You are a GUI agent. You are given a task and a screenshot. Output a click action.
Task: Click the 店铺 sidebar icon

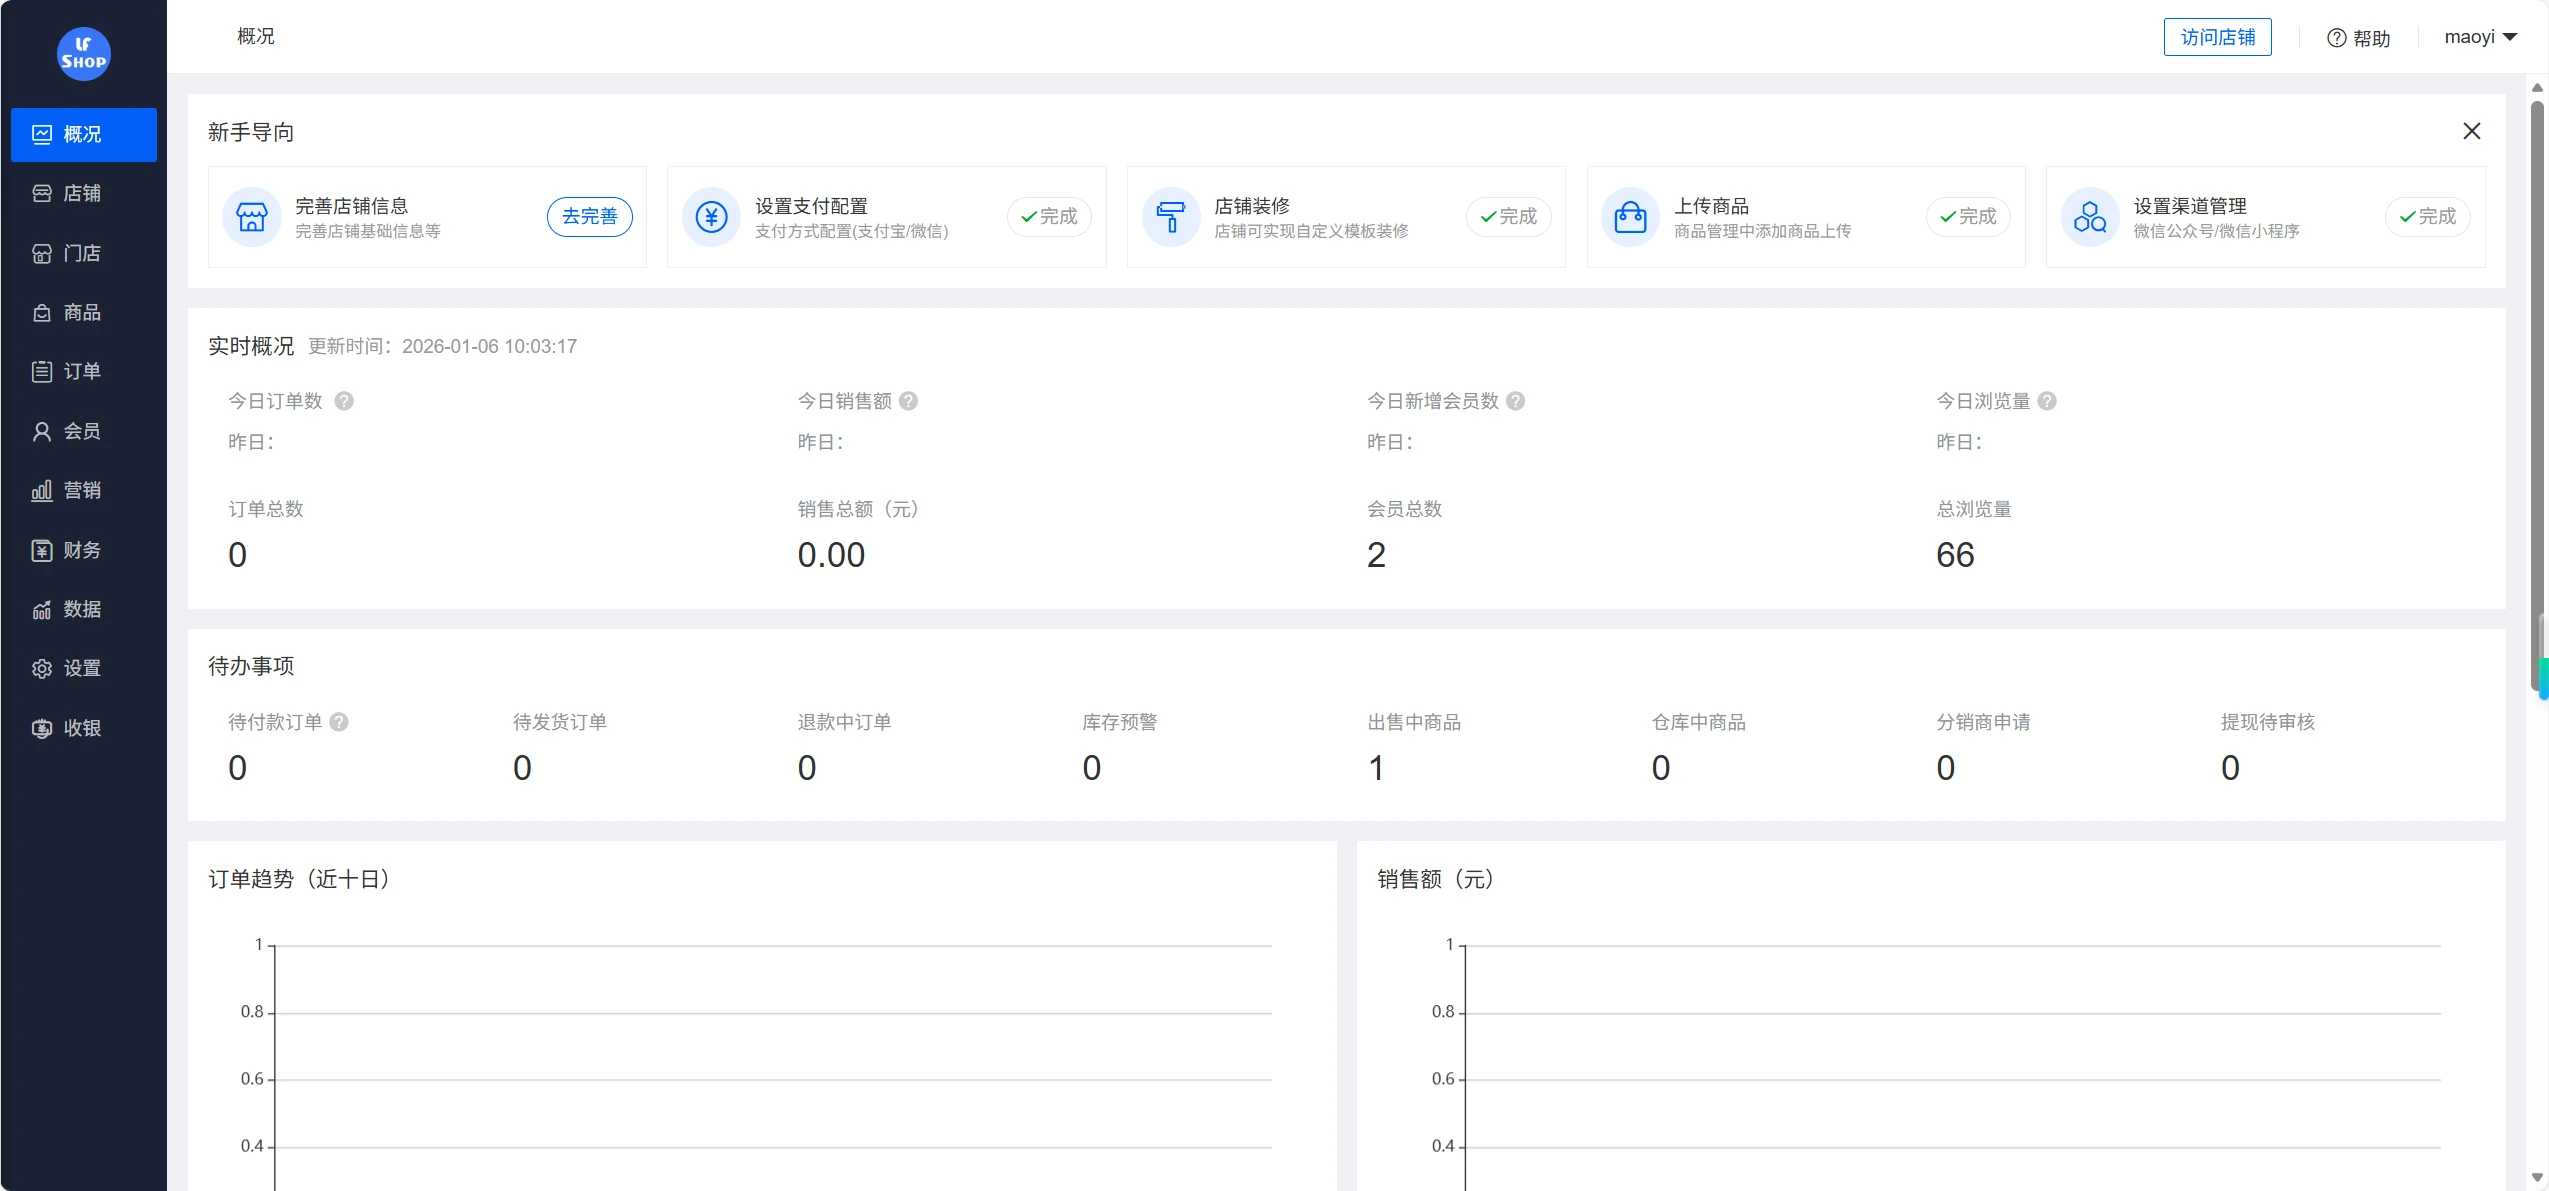click(x=83, y=193)
